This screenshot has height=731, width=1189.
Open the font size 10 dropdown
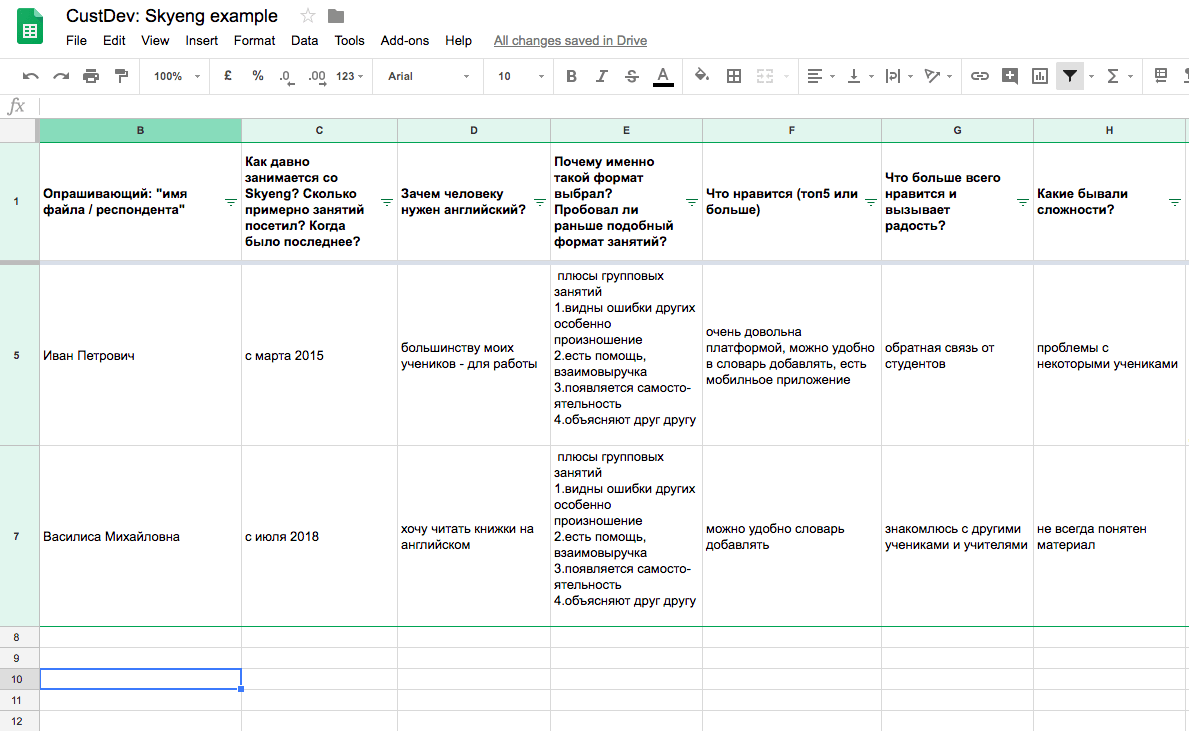(x=520, y=76)
